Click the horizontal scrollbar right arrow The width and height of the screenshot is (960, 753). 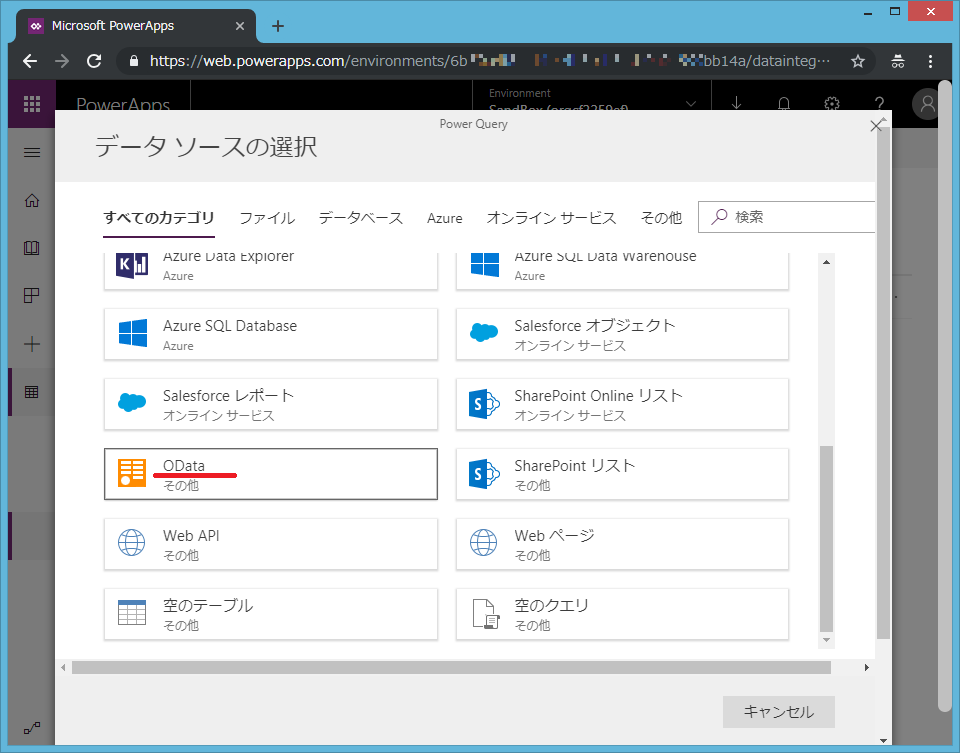866,667
